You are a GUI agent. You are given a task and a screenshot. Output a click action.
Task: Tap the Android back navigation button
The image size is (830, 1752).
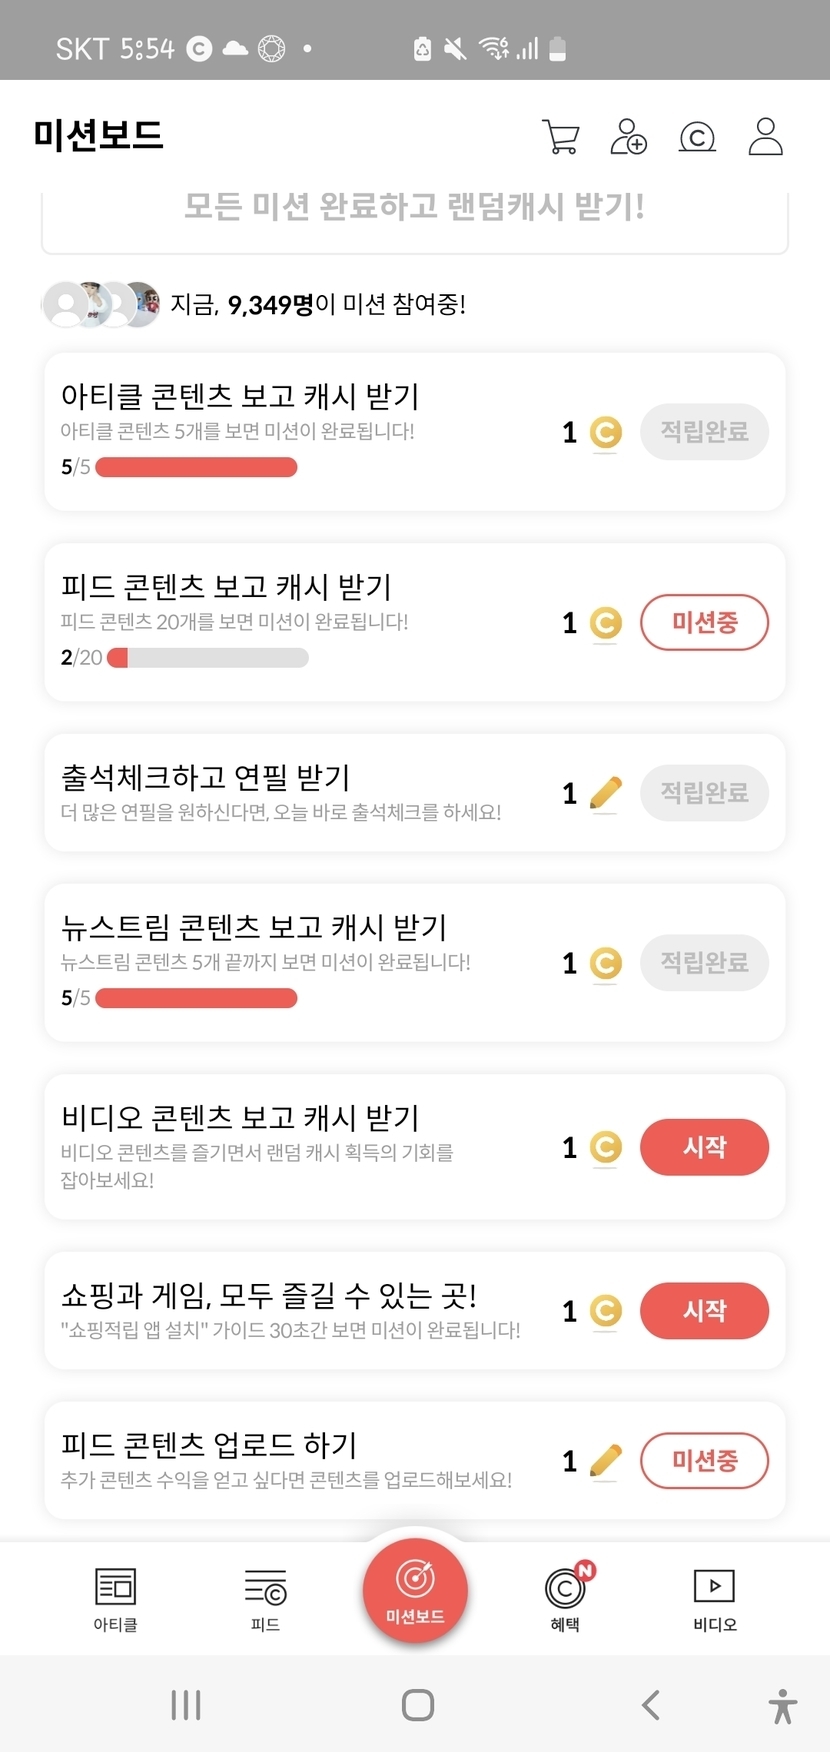651,1705
